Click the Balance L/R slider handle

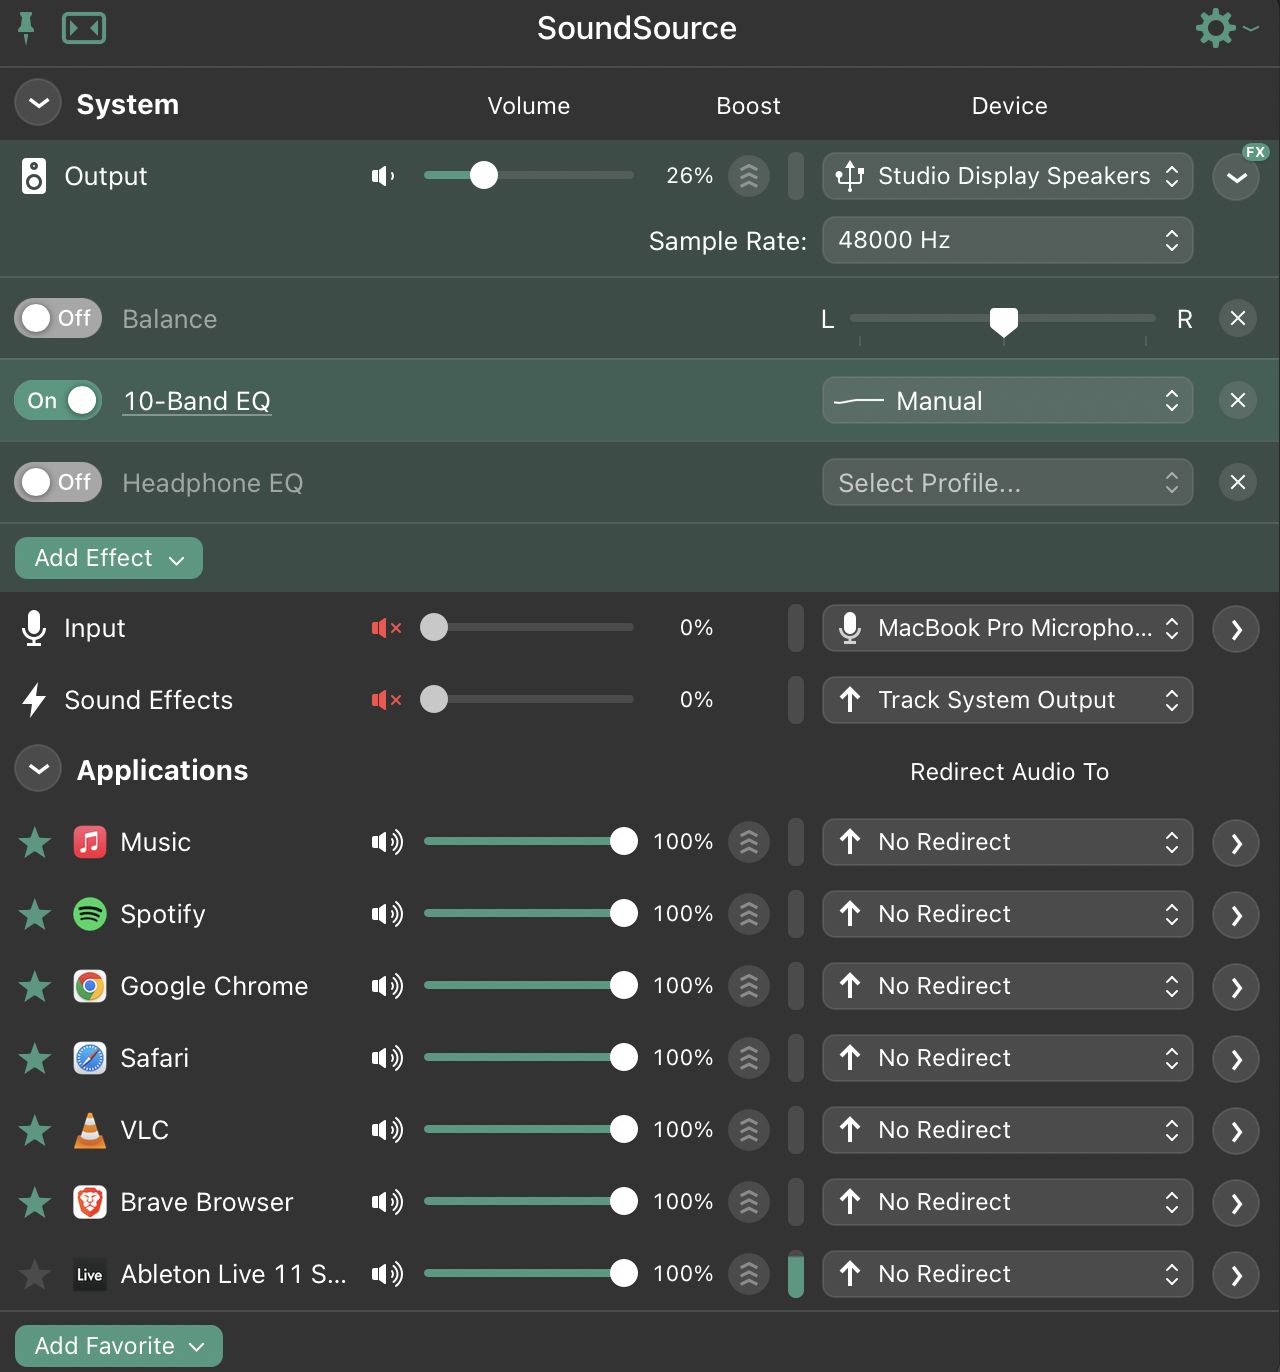[x=1004, y=322]
